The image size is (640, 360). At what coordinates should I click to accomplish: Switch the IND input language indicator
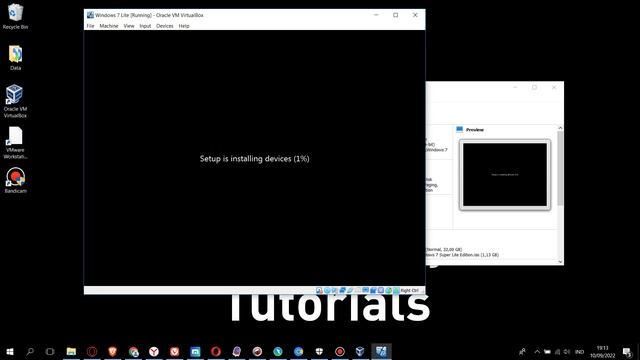(x=579, y=352)
